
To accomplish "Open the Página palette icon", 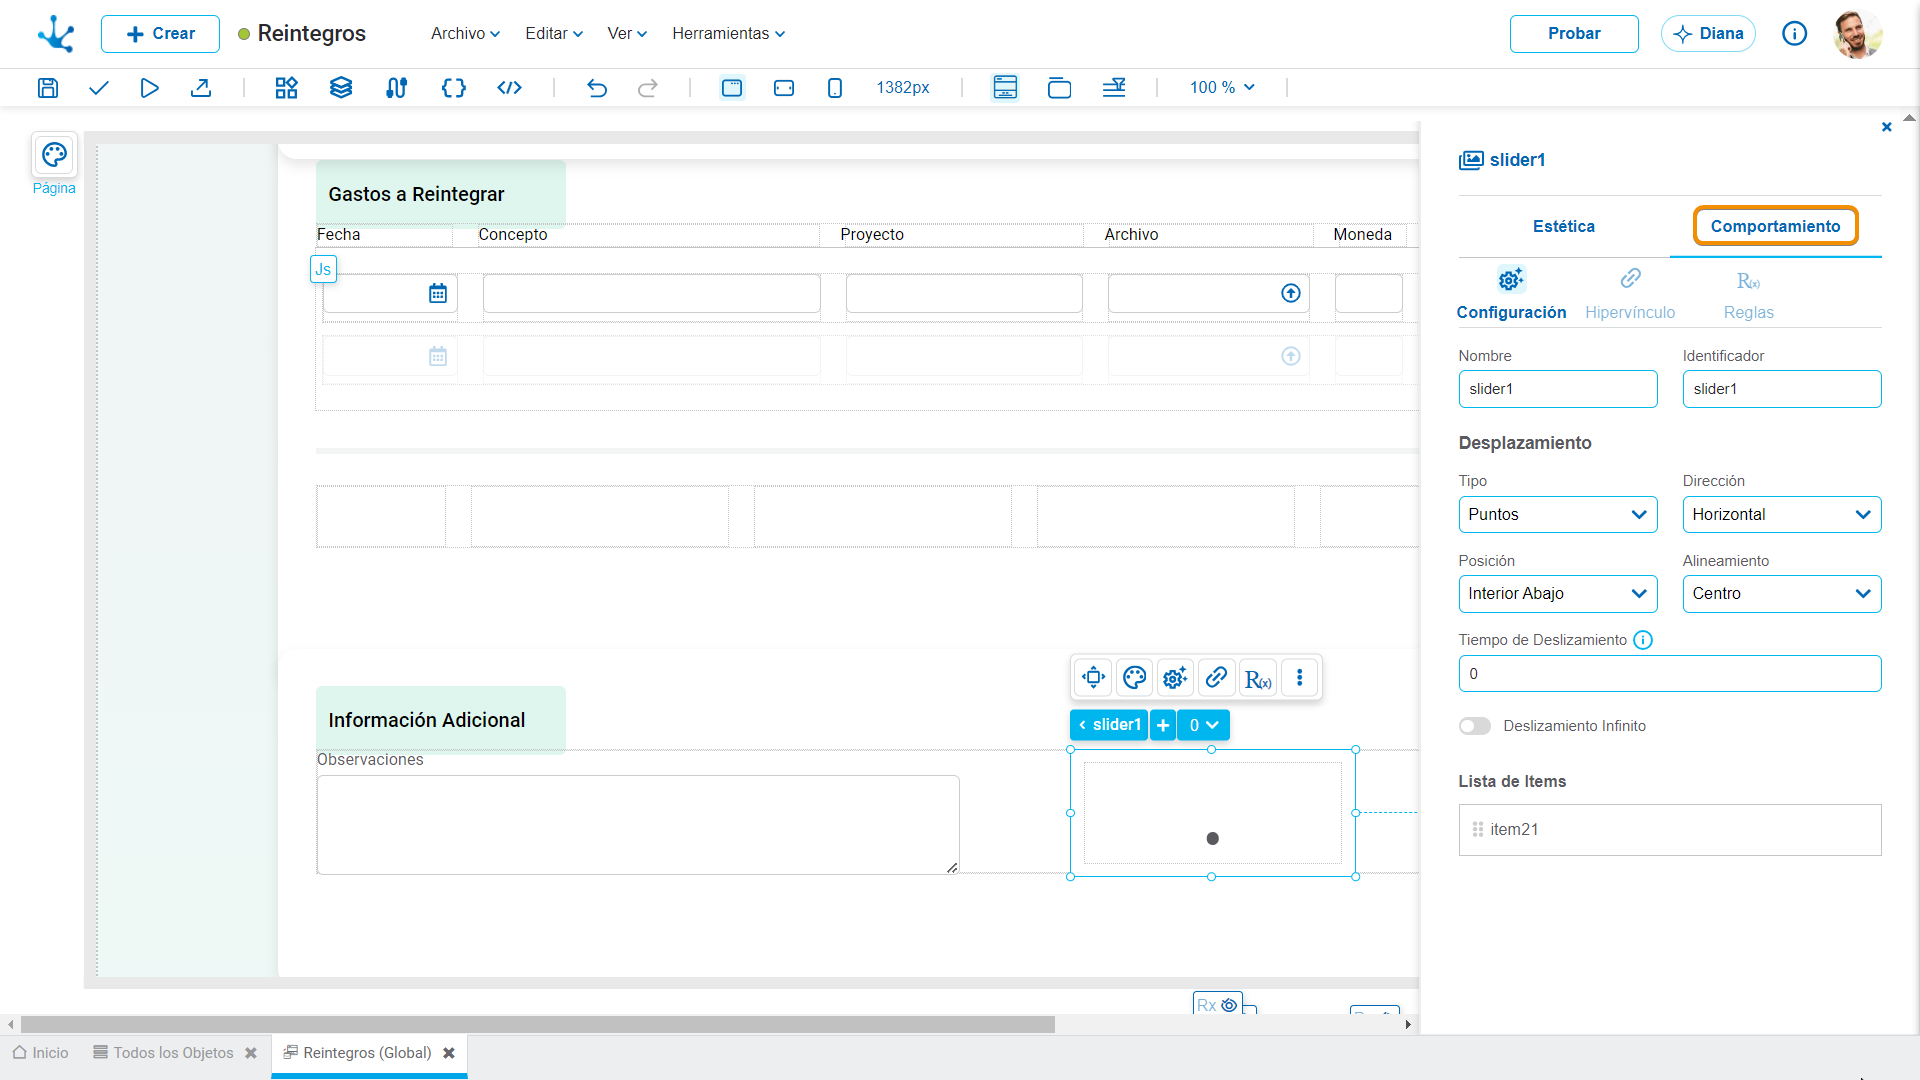I will pyautogui.click(x=54, y=155).
